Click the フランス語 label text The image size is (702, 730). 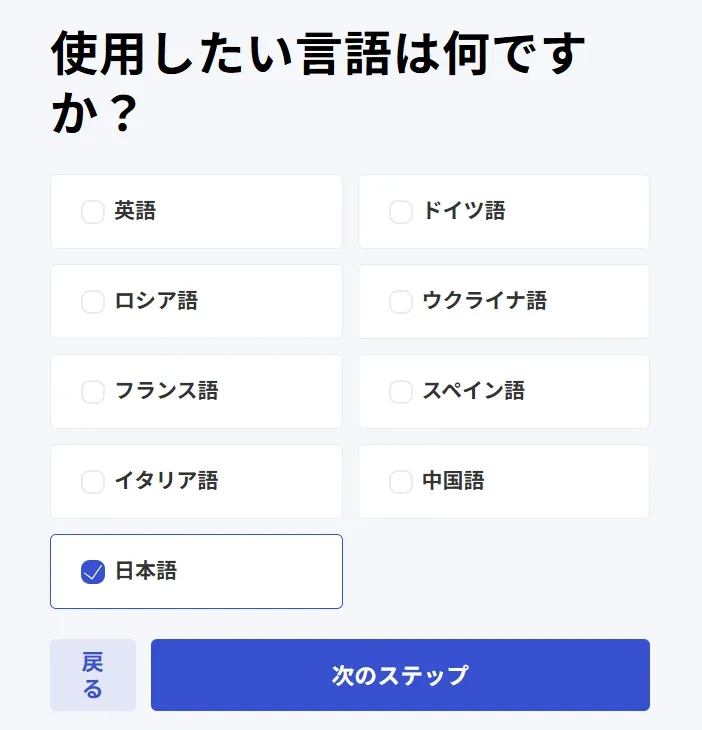[166, 391]
